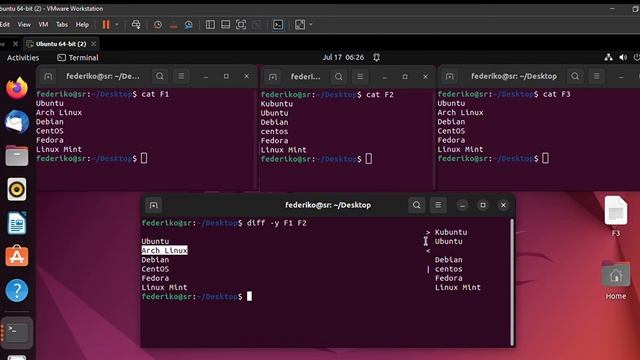Click 'CentOS' in cat F3 terminal
The image size is (640, 360).
[451, 131]
